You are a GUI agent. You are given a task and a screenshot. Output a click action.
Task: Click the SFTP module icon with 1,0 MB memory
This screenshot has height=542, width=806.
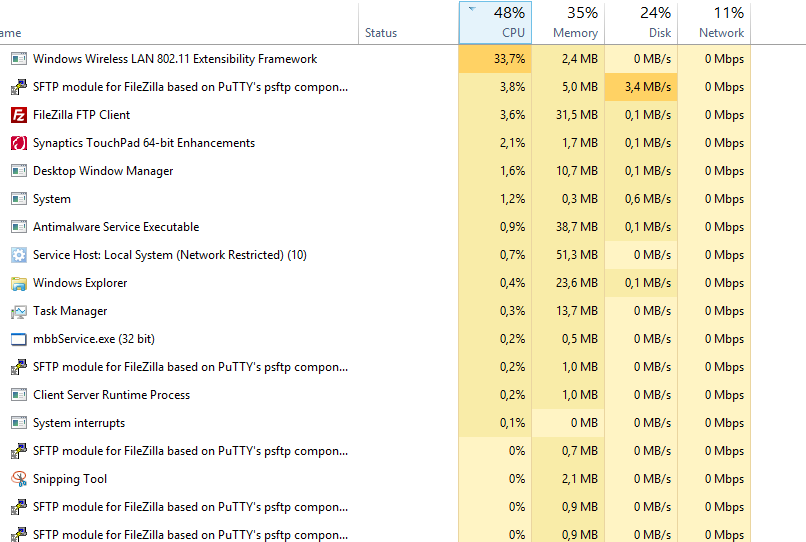(x=19, y=367)
